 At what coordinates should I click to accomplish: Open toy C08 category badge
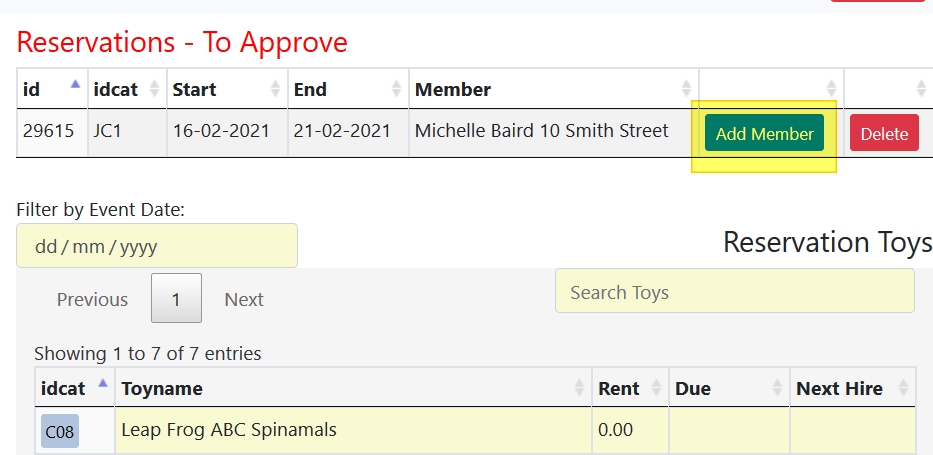click(59, 431)
